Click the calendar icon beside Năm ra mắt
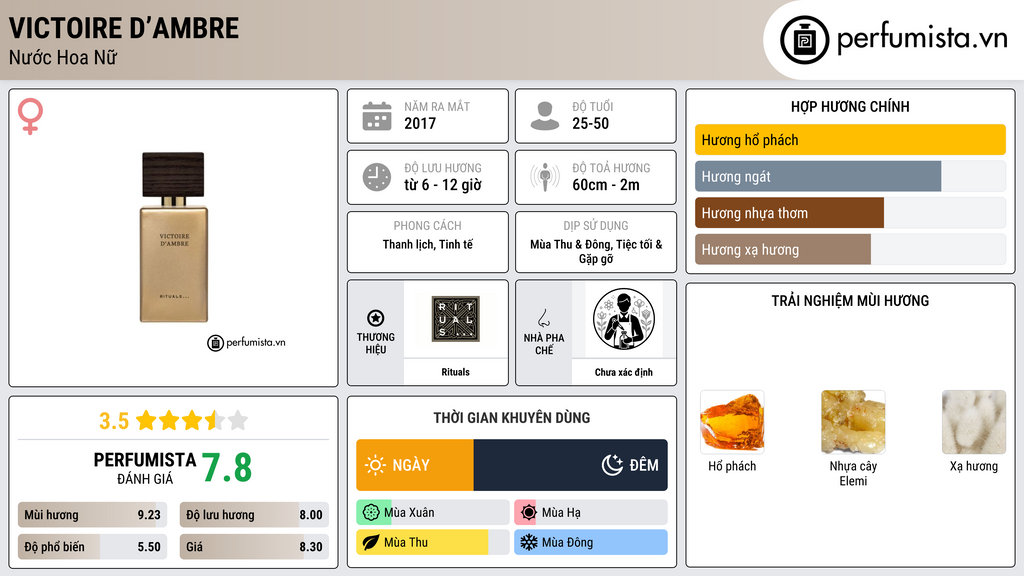Screen dimensions: 1024x576 [x=377, y=116]
